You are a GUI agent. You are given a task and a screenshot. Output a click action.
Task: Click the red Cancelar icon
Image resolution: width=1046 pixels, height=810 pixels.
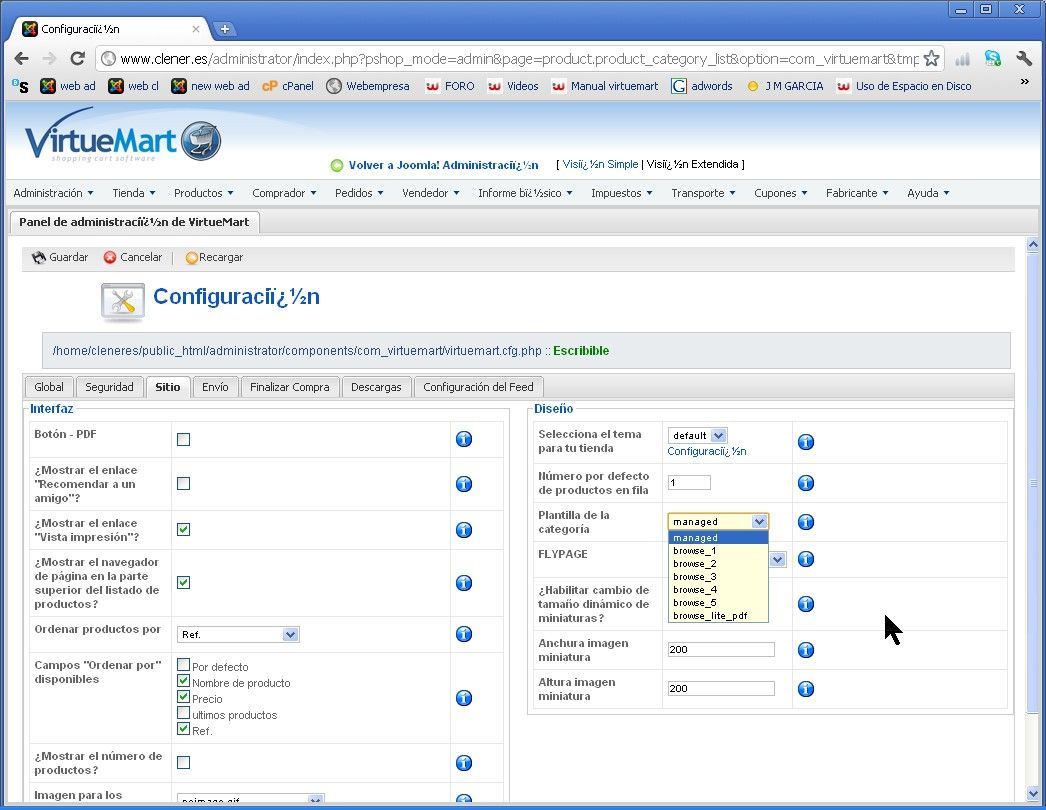(110, 258)
